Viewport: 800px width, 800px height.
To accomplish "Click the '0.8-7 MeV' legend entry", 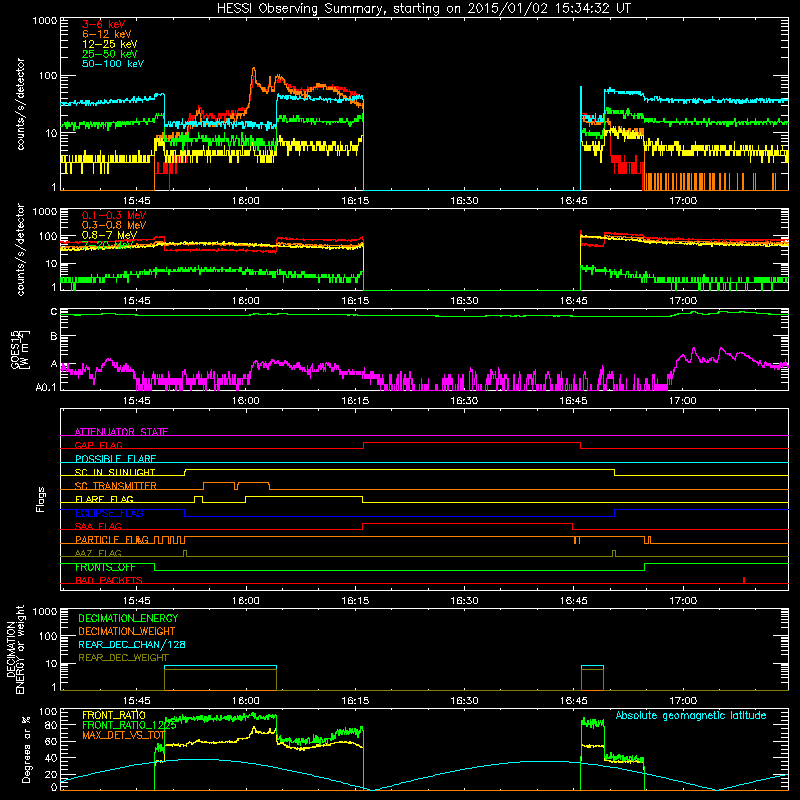I will pyautogui.click(x=109, y=235).
